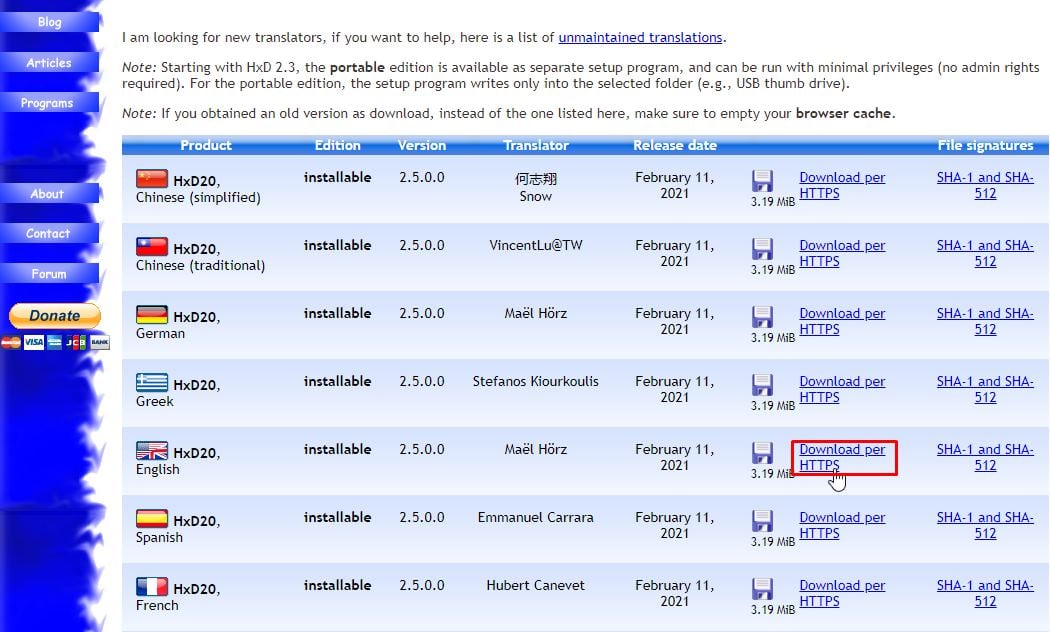Viewport: 1050px width, 632px height.
Task: Download HxD Chinese (traditional) per HTTPS
Action: 842,253
